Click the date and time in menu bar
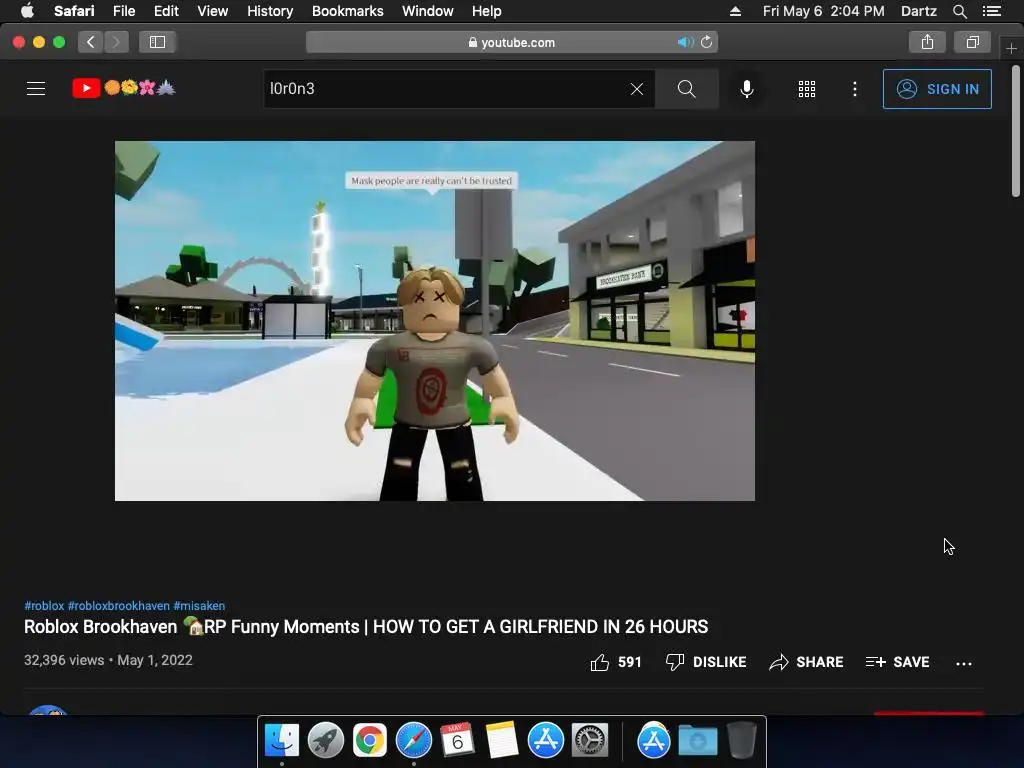Screen dimensions: 1024x768 824,11
